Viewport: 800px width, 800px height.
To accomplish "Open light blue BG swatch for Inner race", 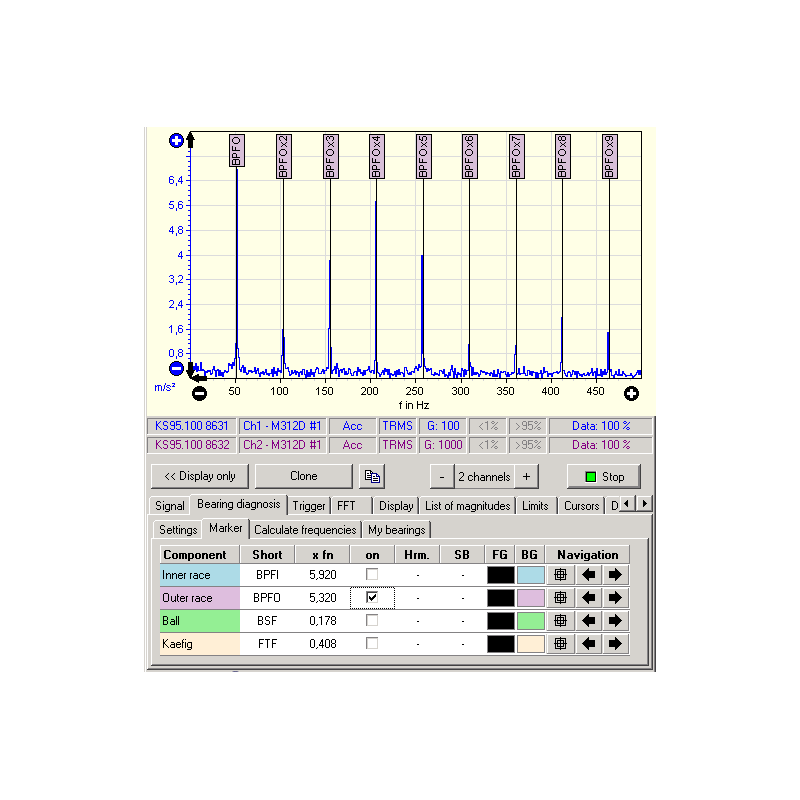I will 531,575.
